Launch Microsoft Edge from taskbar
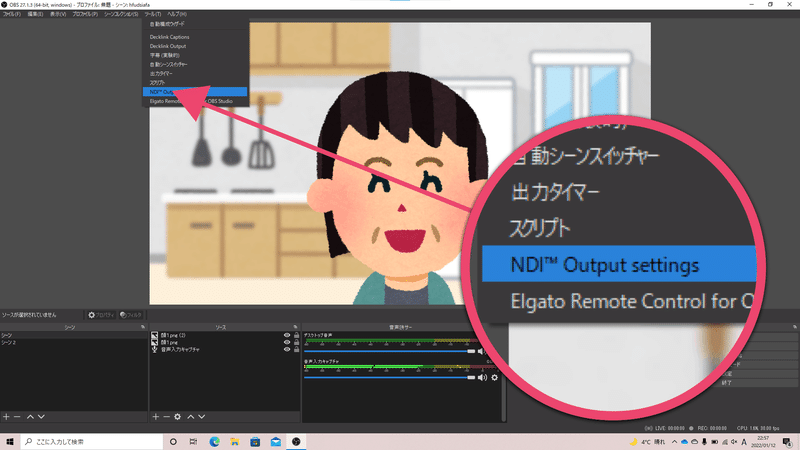The image size is (800, 450). (x=214, y=442)
